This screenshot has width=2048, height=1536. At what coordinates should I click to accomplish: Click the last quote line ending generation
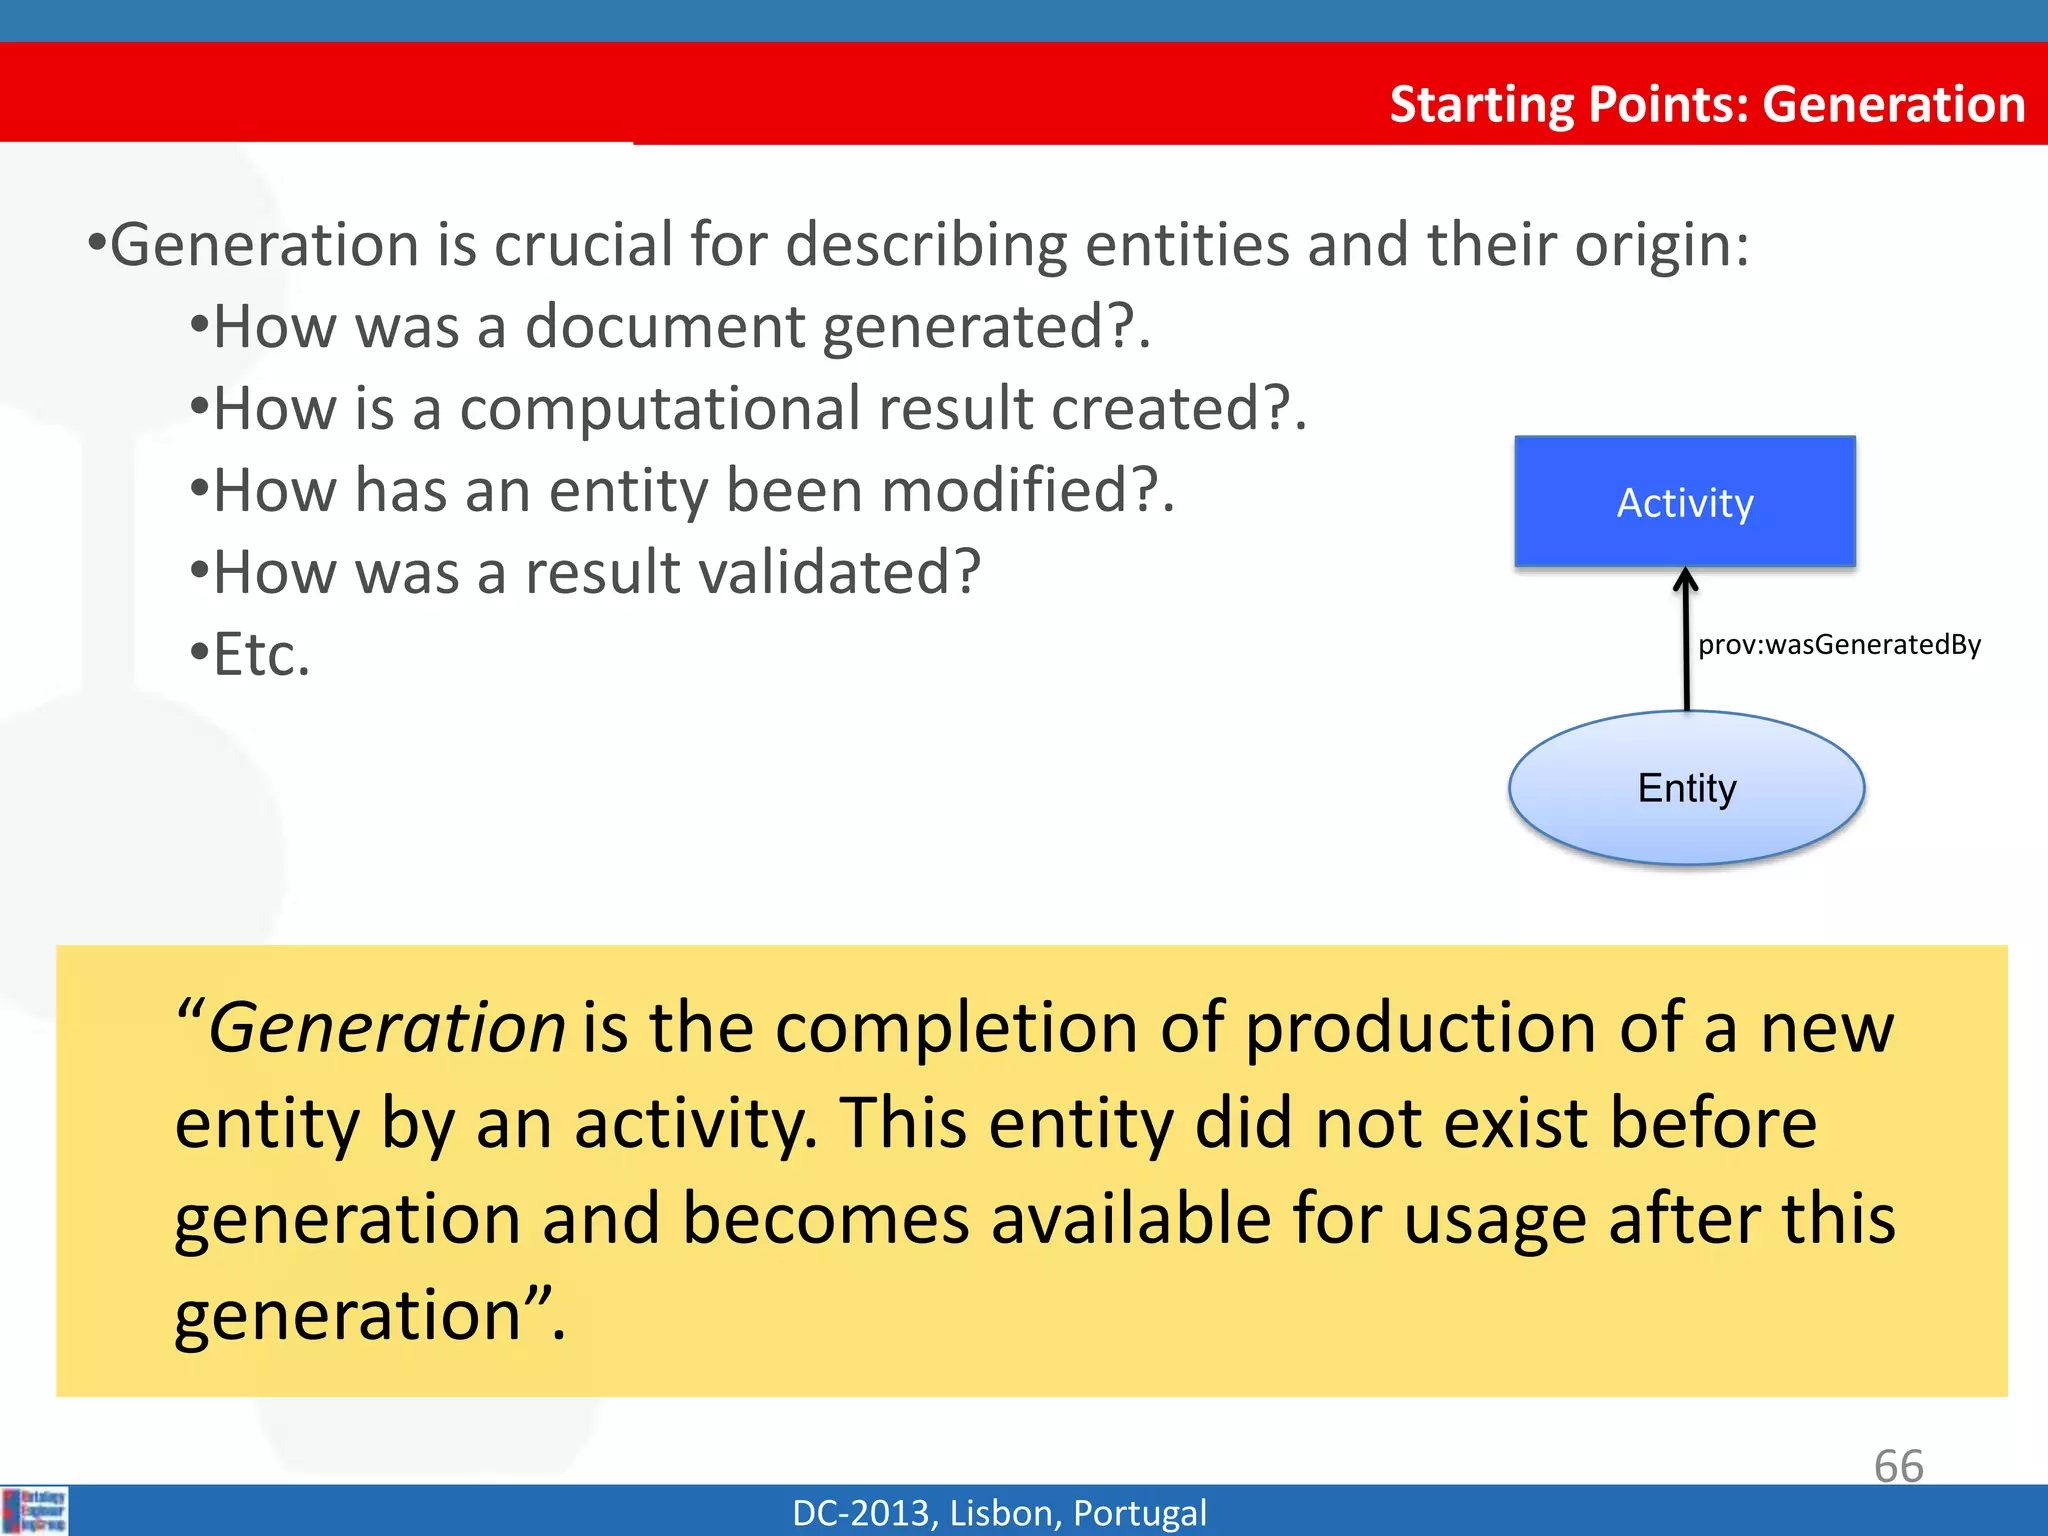click(370, 1314)
